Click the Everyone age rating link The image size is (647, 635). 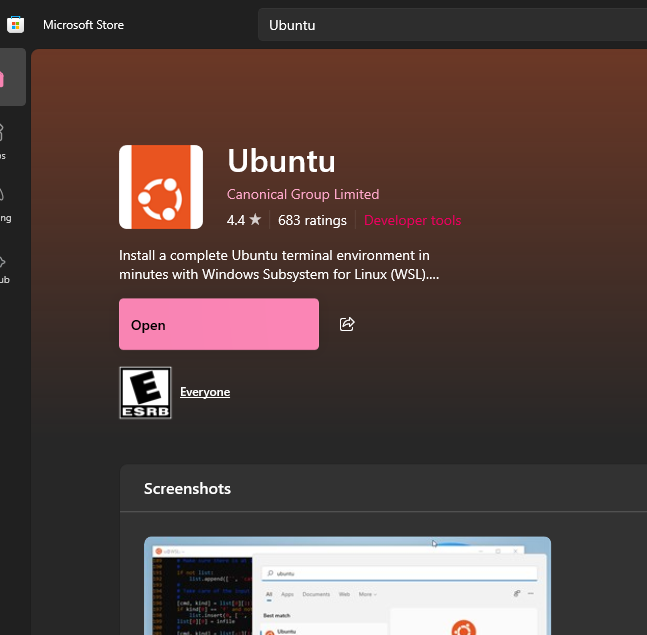205,392
